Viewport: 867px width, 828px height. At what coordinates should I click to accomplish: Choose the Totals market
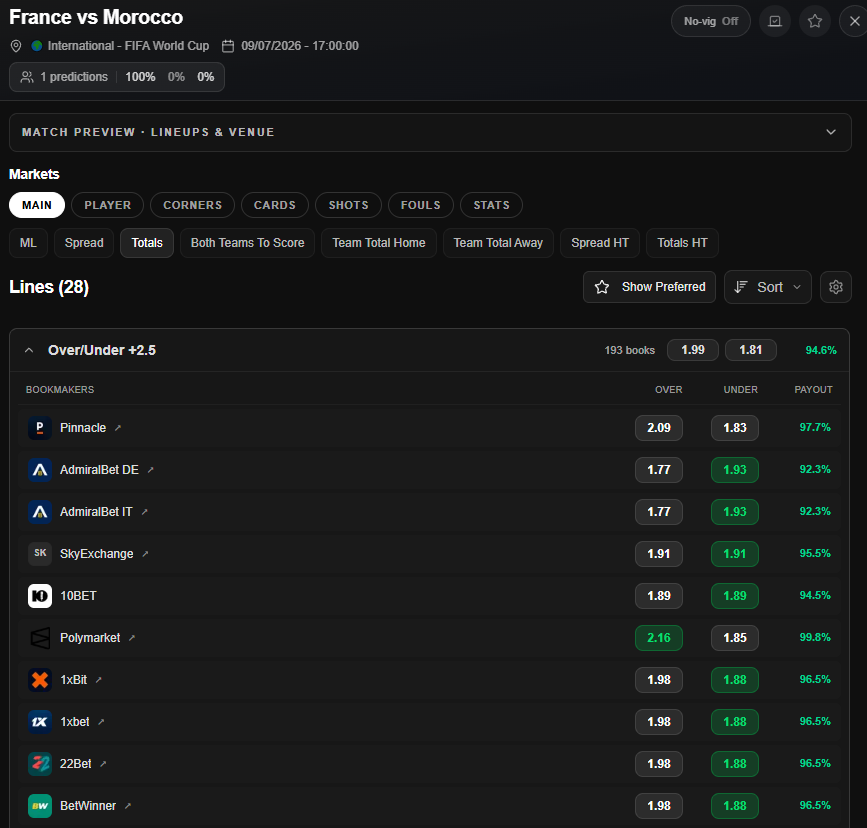[x=147, y=243]
